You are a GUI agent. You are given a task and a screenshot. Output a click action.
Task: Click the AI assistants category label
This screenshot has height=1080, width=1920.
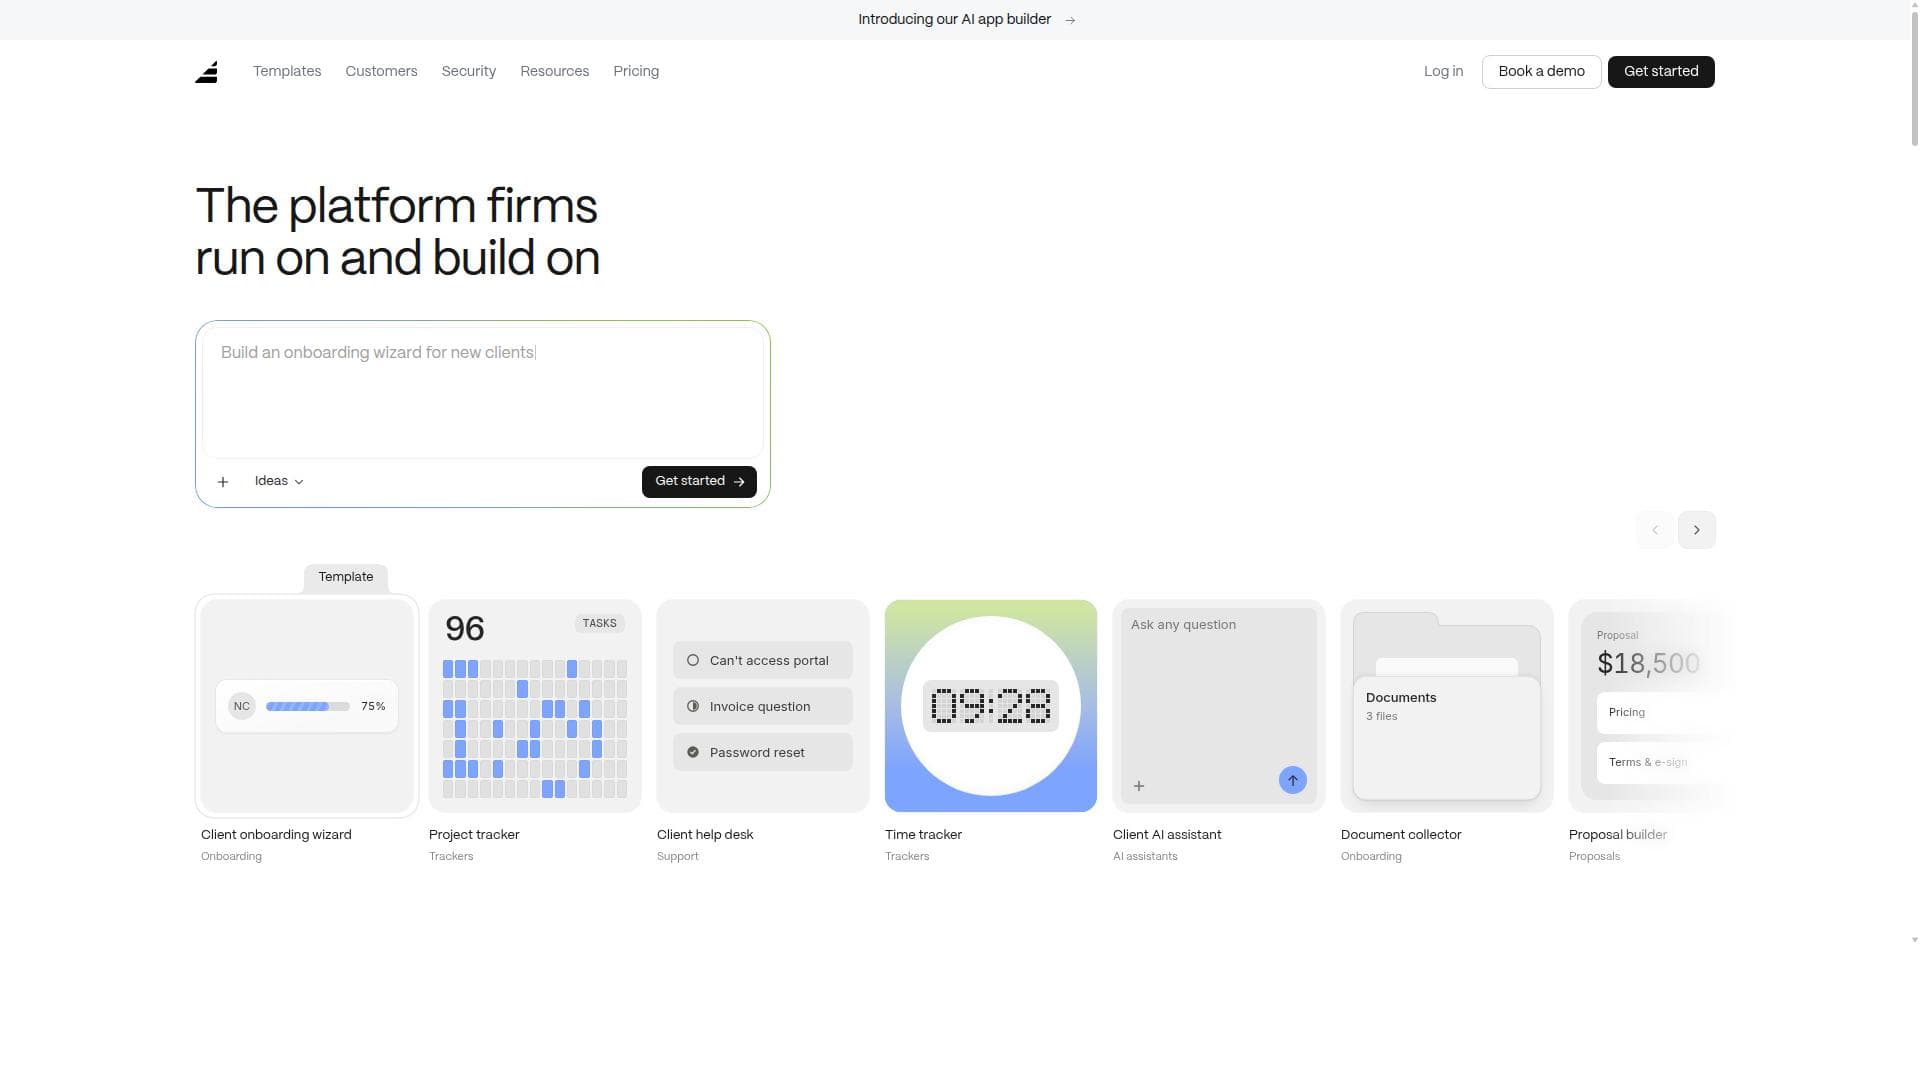pos(1145,856)
